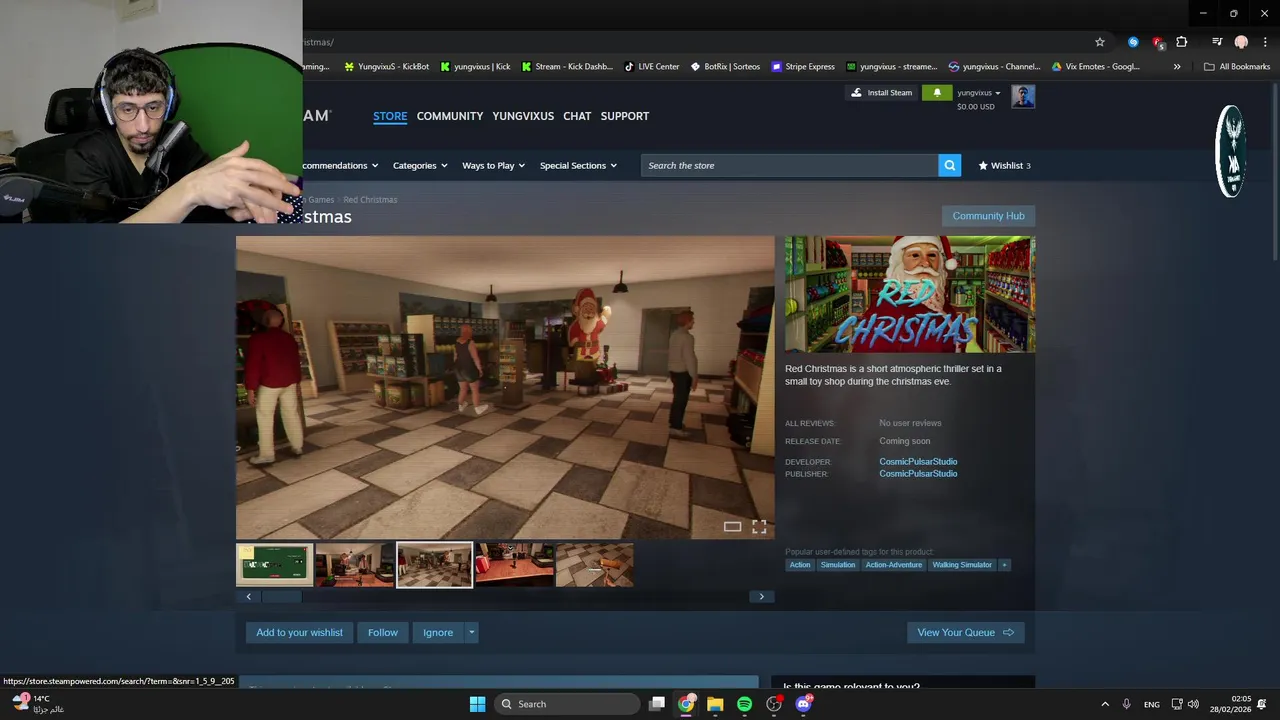Open the green notifications bell

pyautogui.click(x=937, y=93)
